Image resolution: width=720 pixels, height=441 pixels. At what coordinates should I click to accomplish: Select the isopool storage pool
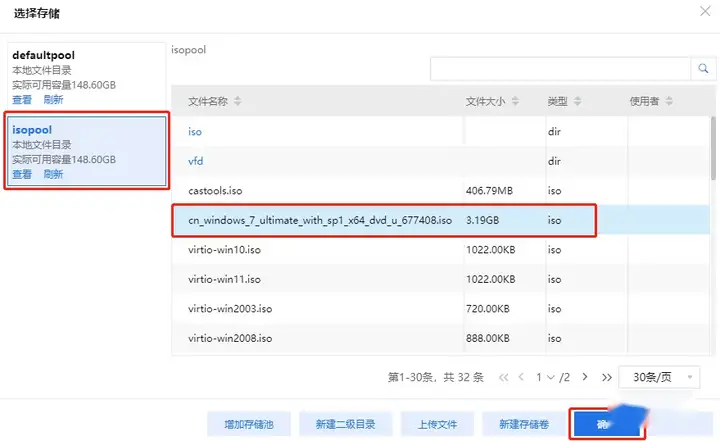pos(86,151)
